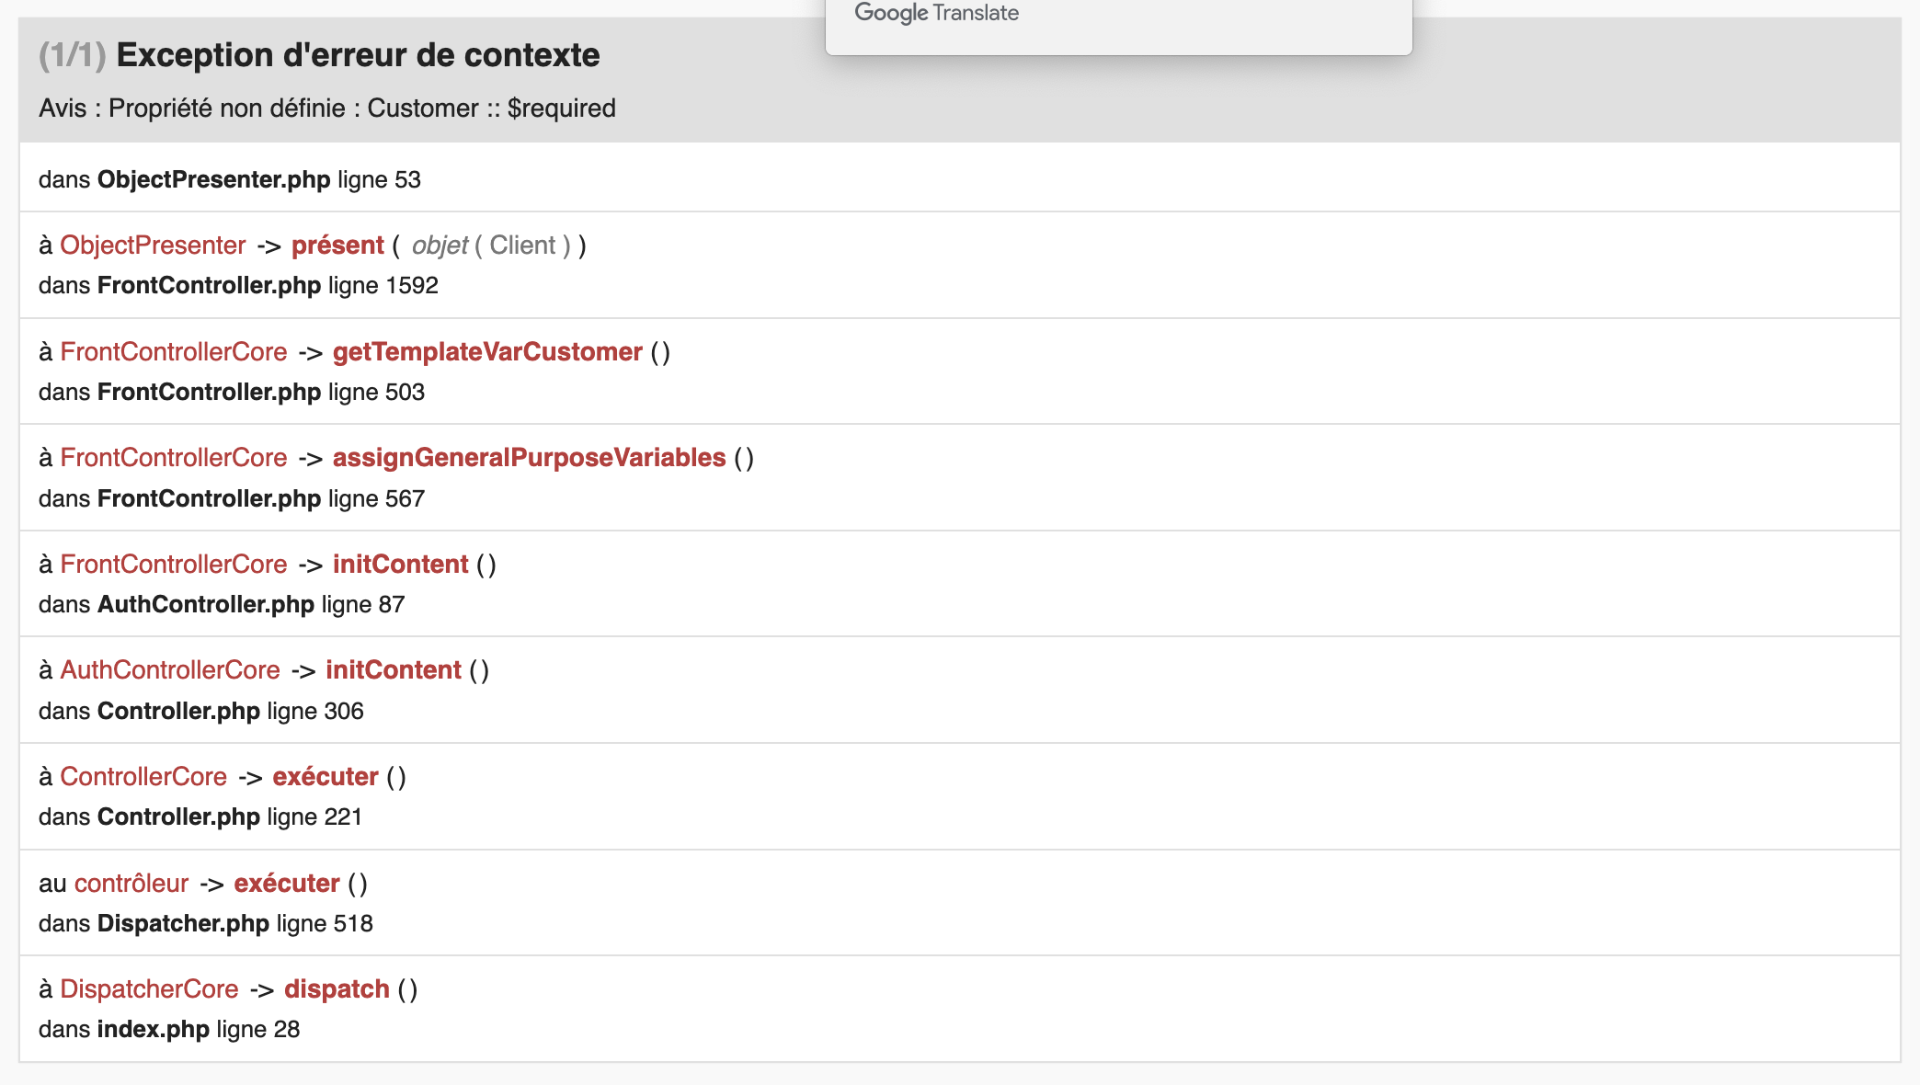The width and height of the screenshot is (1920, 1085).
Task: Open the présent method link
Action: (337, 245)
